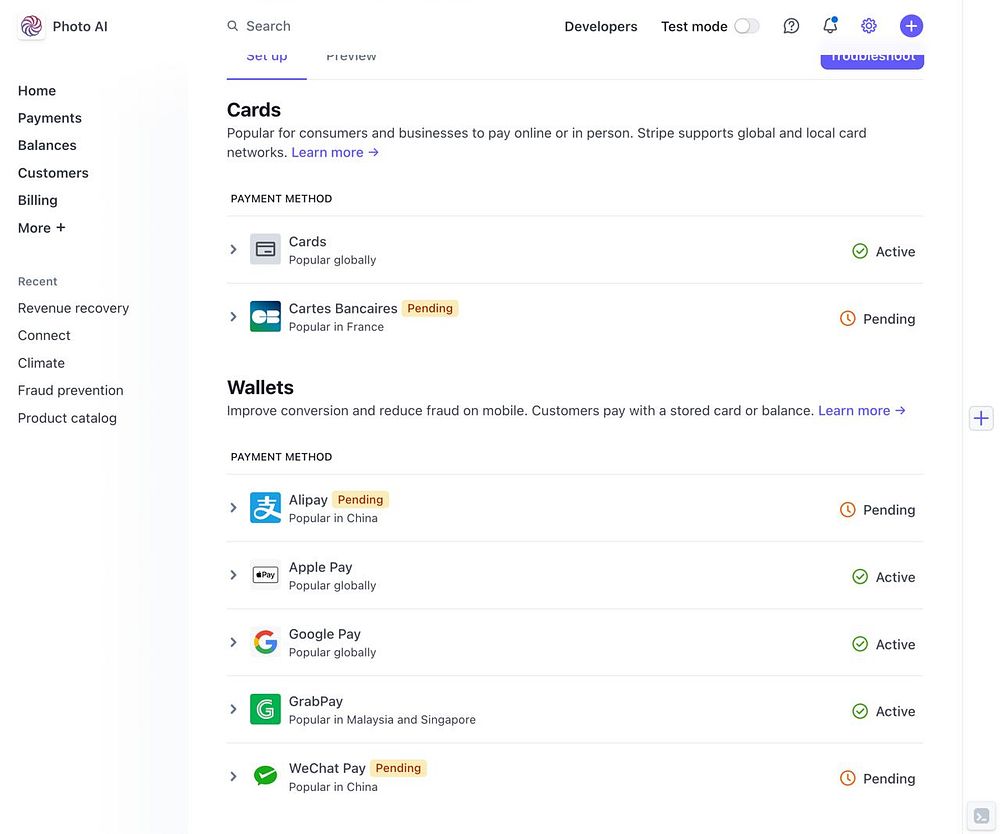
Task: Toggle the Test mode switch
Action: click(x=746, y=26)
